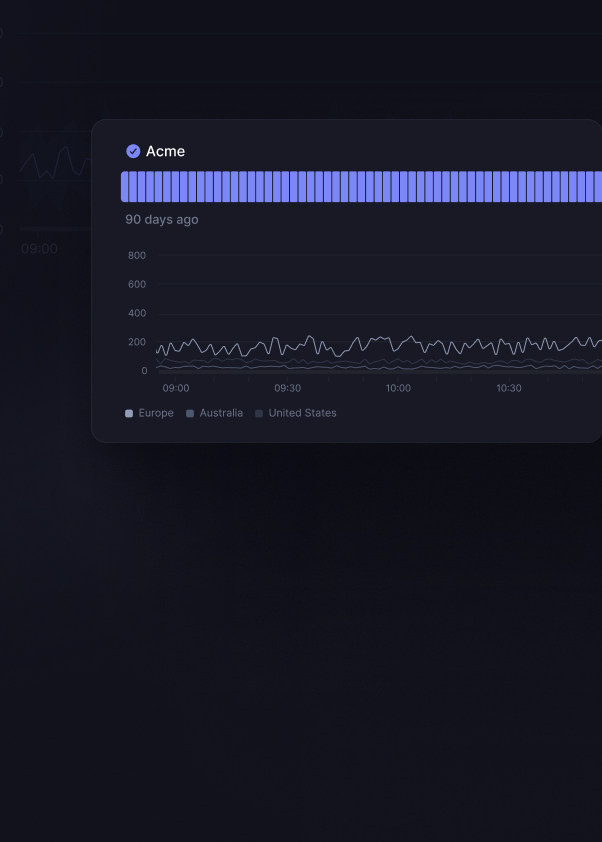Toggle the Australia series legend swatch
Viewport: 602px width, 842px height.
click(190, 413)
